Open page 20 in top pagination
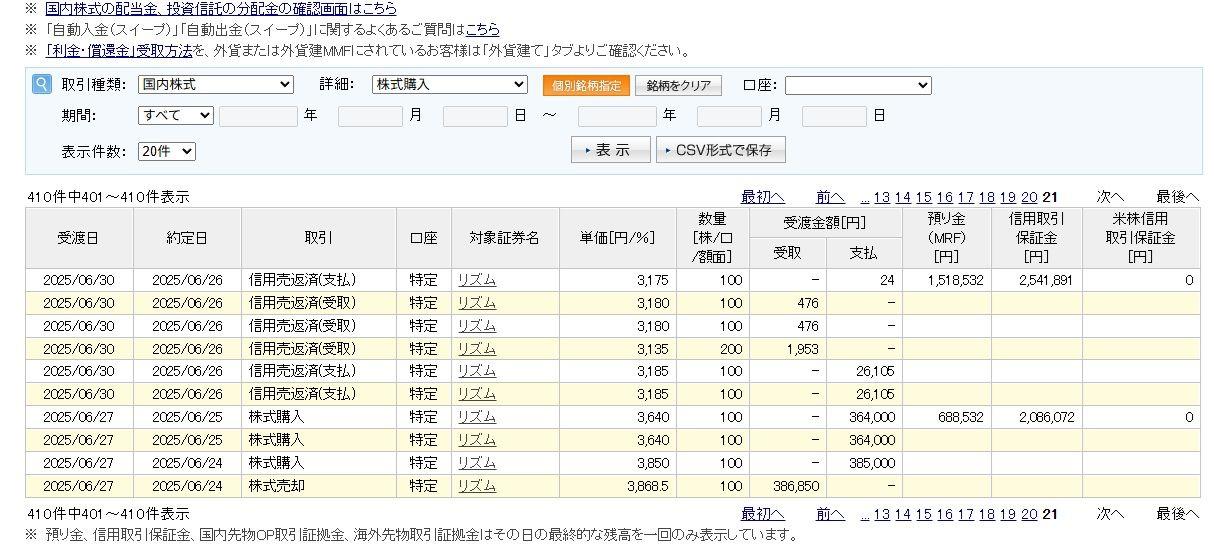 1029,197
